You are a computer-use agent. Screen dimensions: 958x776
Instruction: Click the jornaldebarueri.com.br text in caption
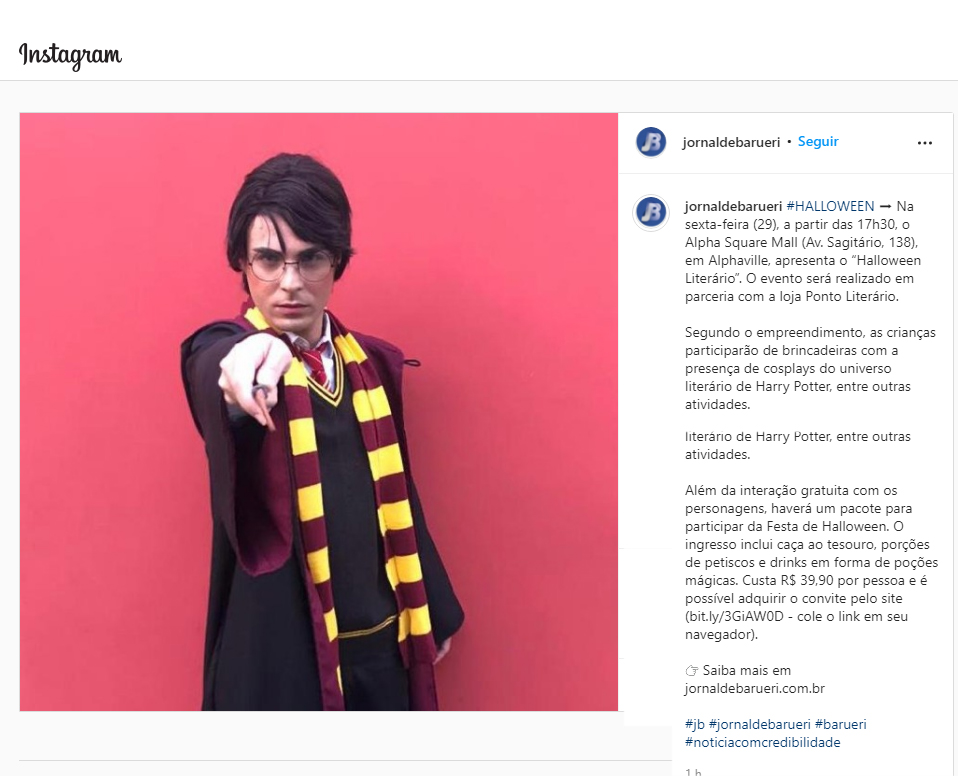pyautogui.click(x=755, y=689)
